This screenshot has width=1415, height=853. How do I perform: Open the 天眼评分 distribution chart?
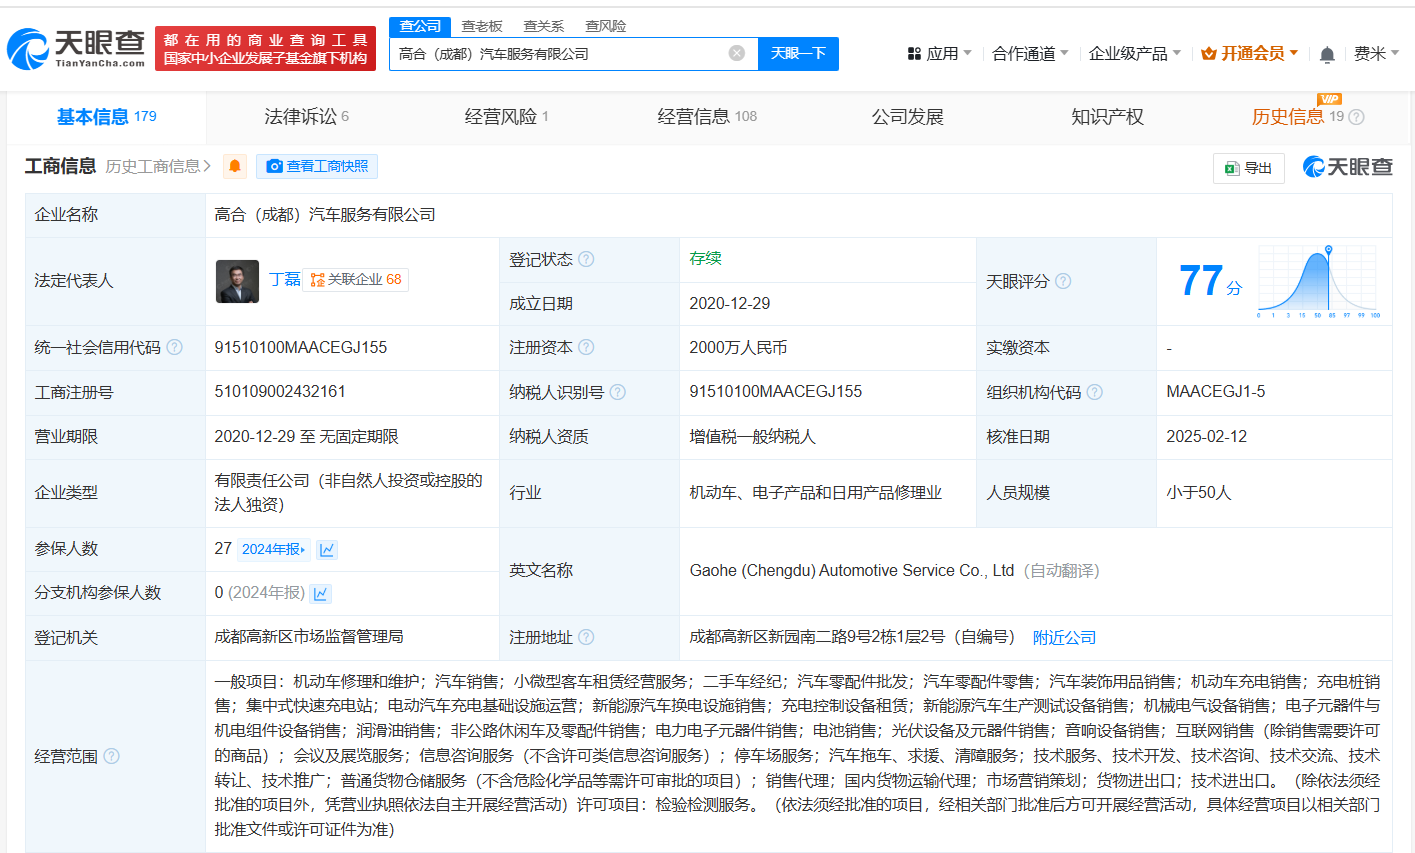(1319, 282)
